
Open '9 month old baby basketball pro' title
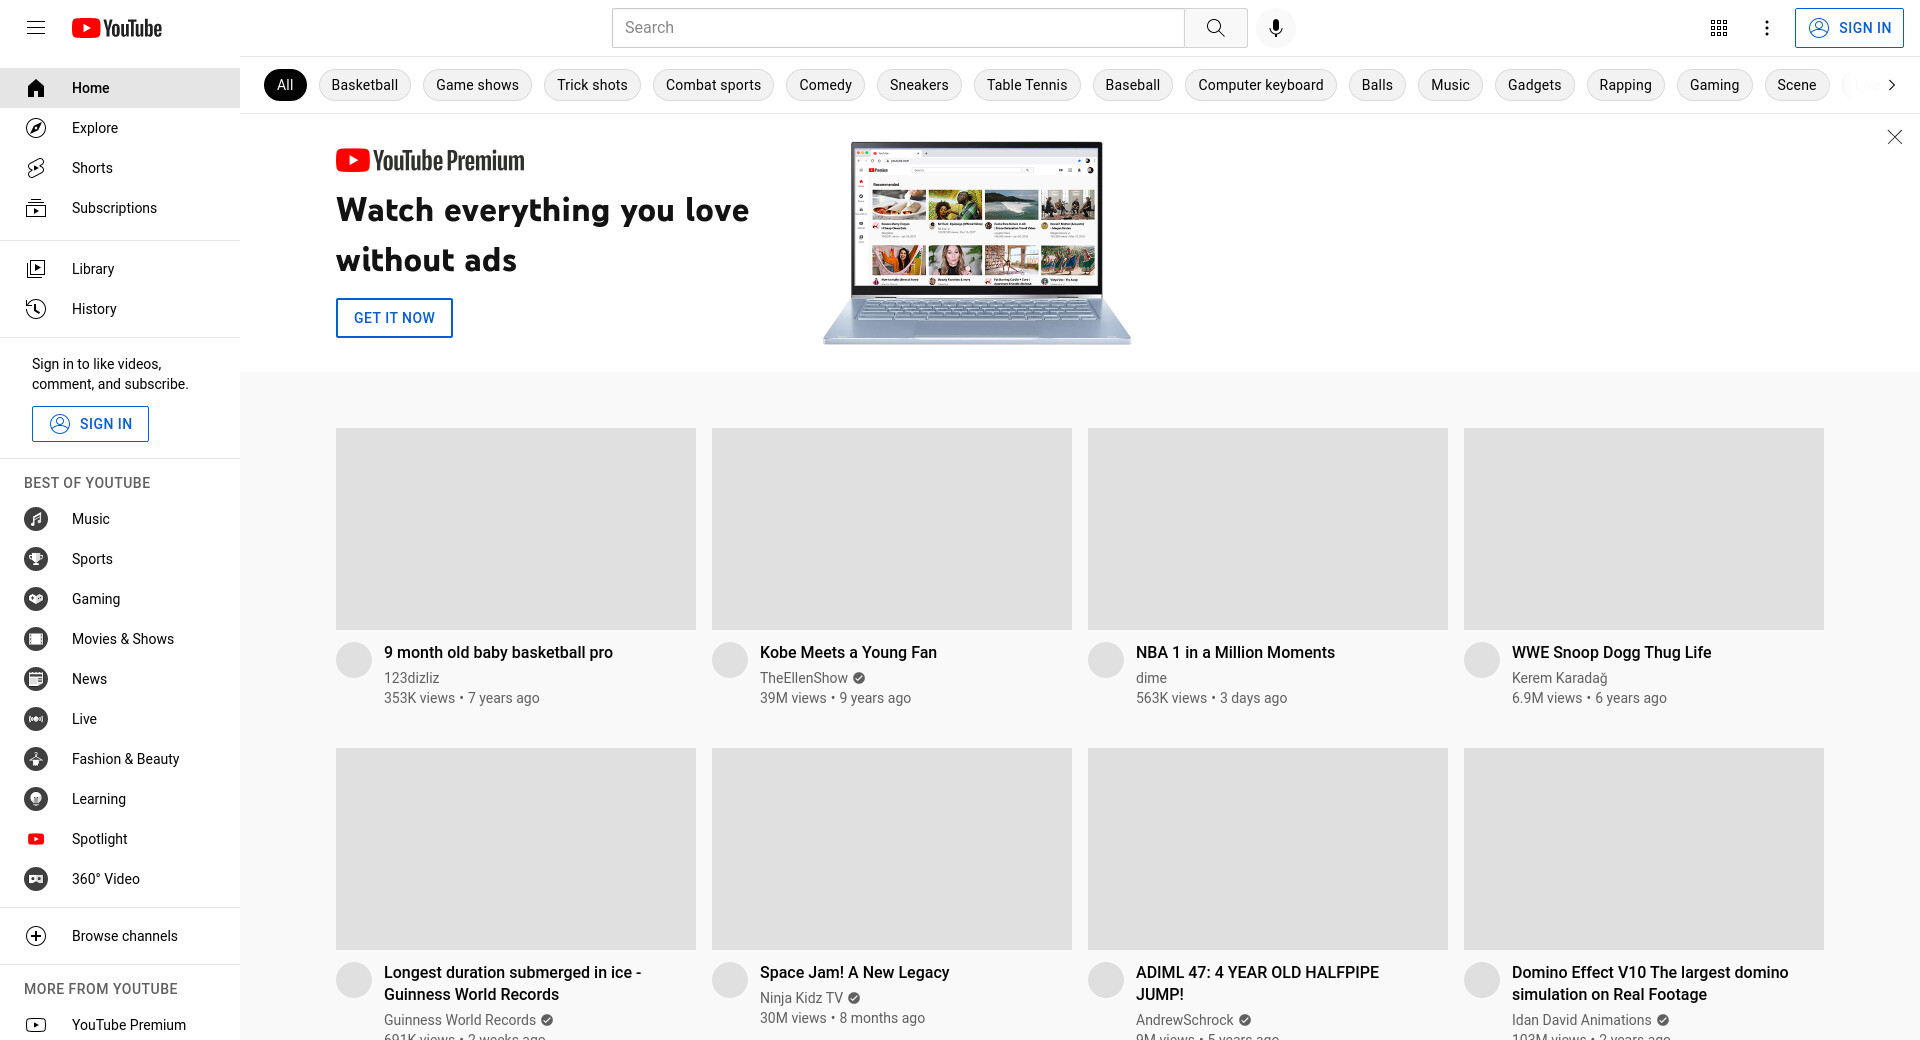(498, 652)
